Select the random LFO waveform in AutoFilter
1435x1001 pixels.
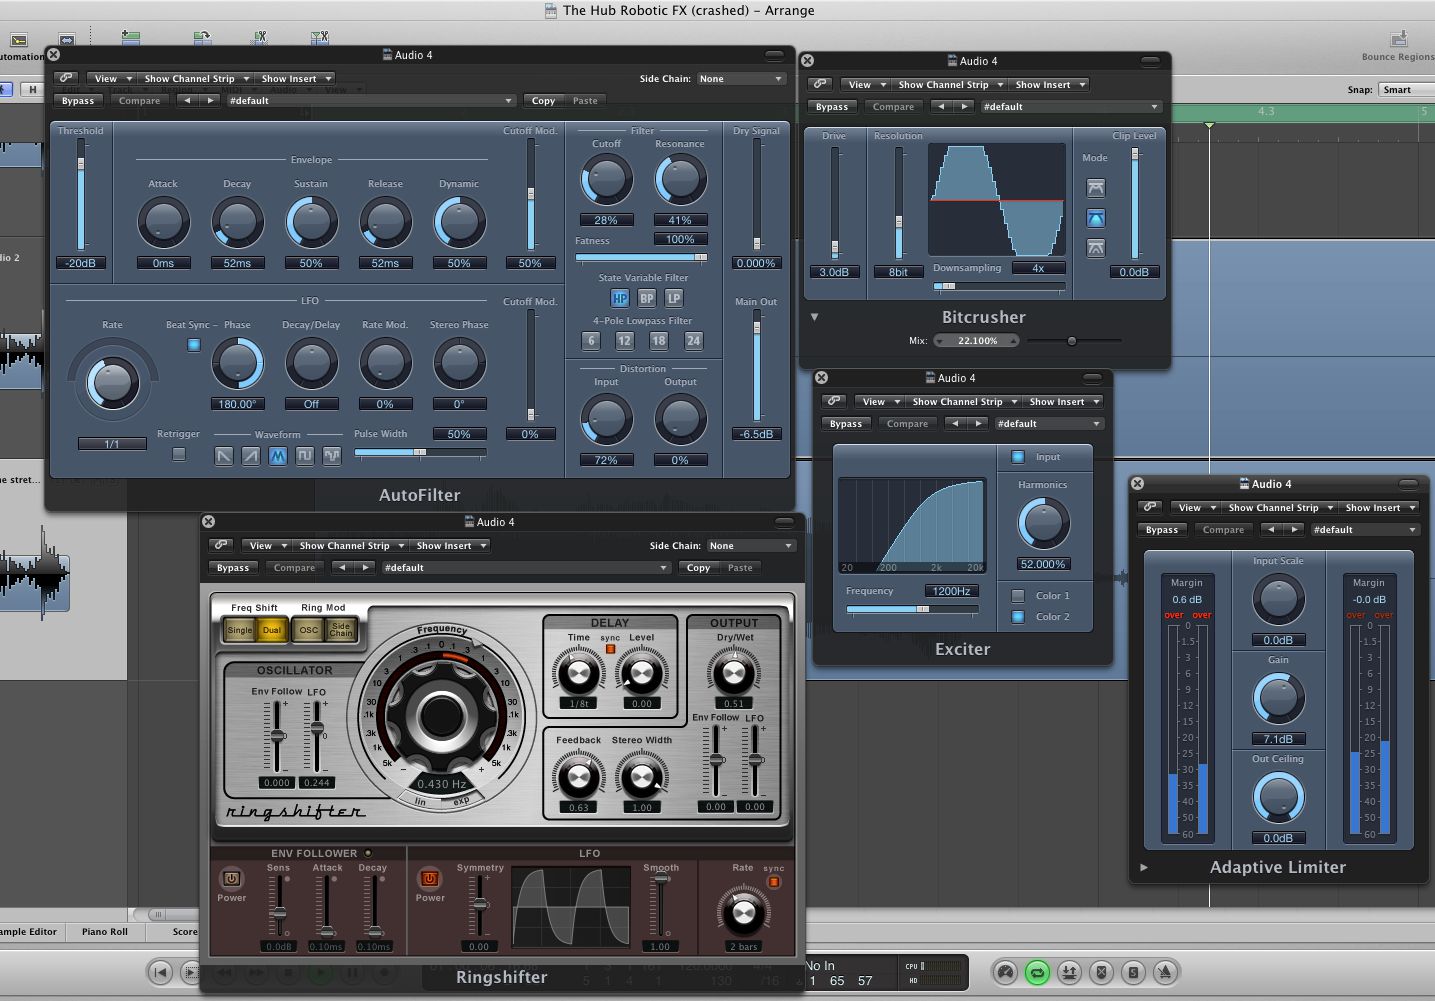click(332, 456)
